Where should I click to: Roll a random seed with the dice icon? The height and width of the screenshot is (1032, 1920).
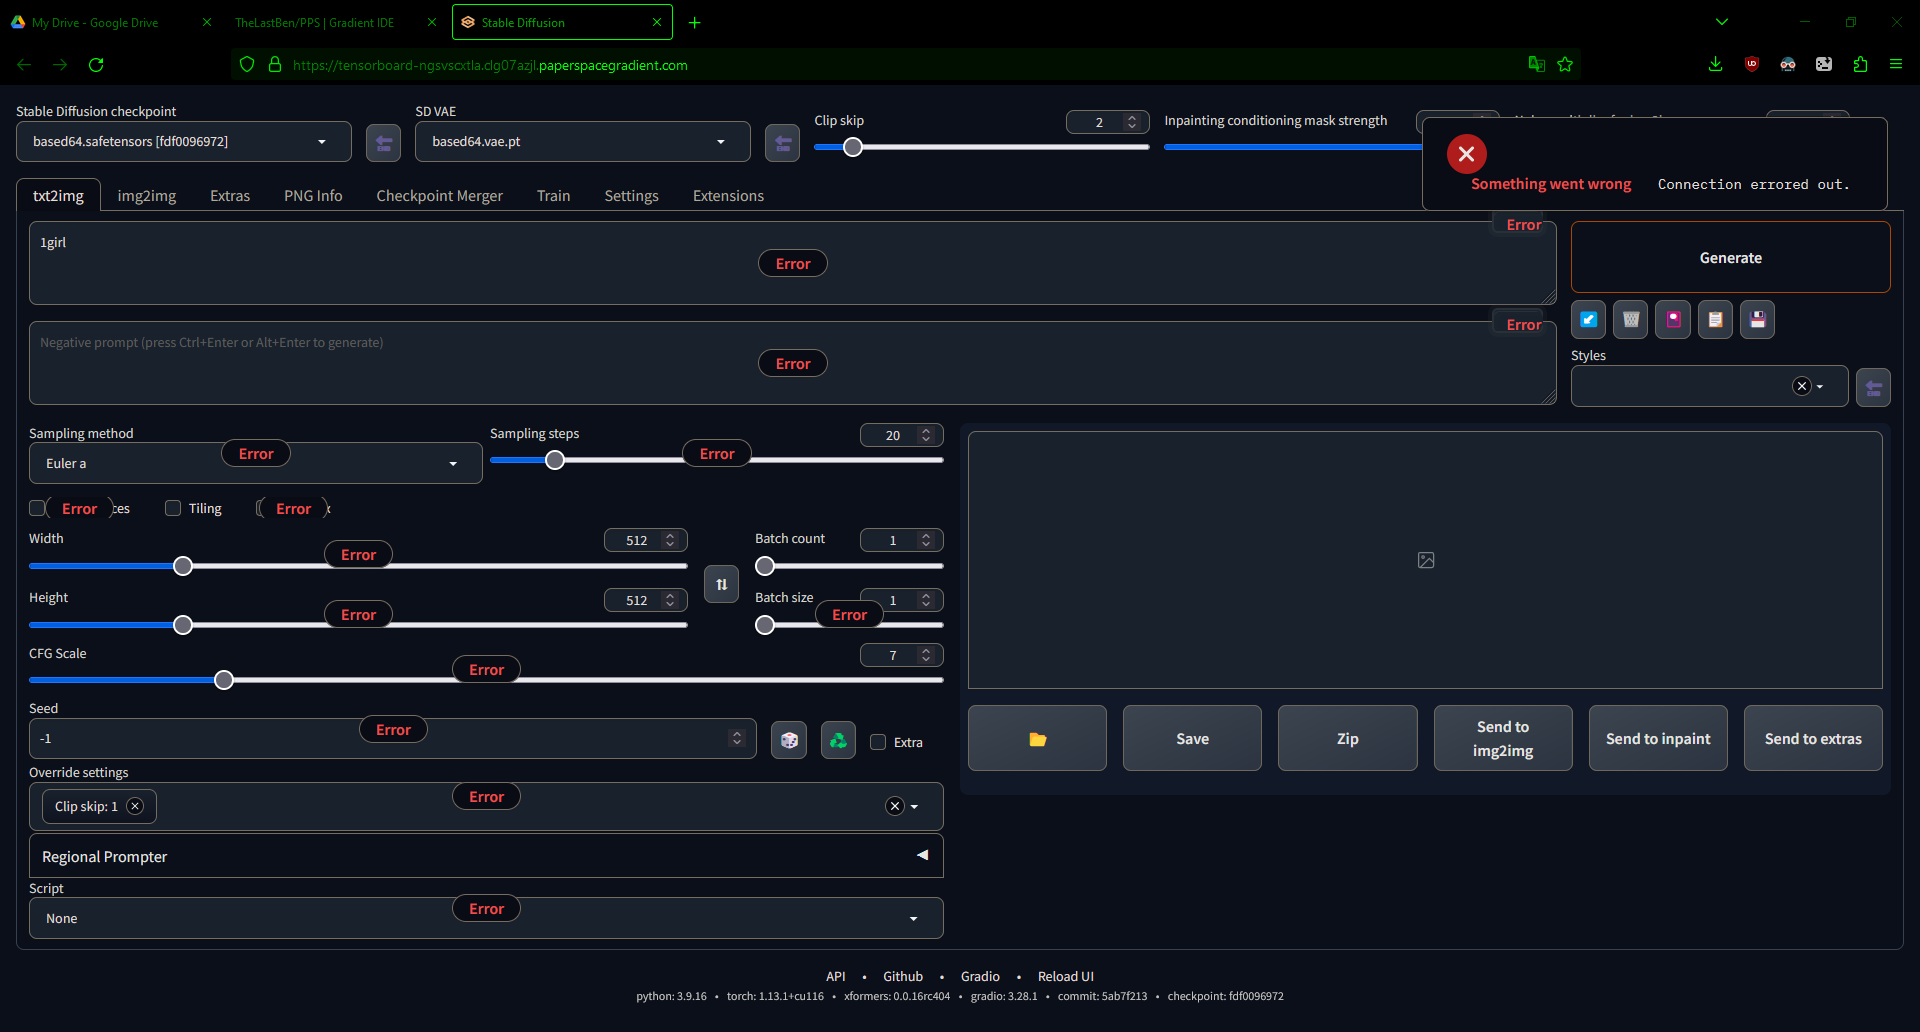789,740
